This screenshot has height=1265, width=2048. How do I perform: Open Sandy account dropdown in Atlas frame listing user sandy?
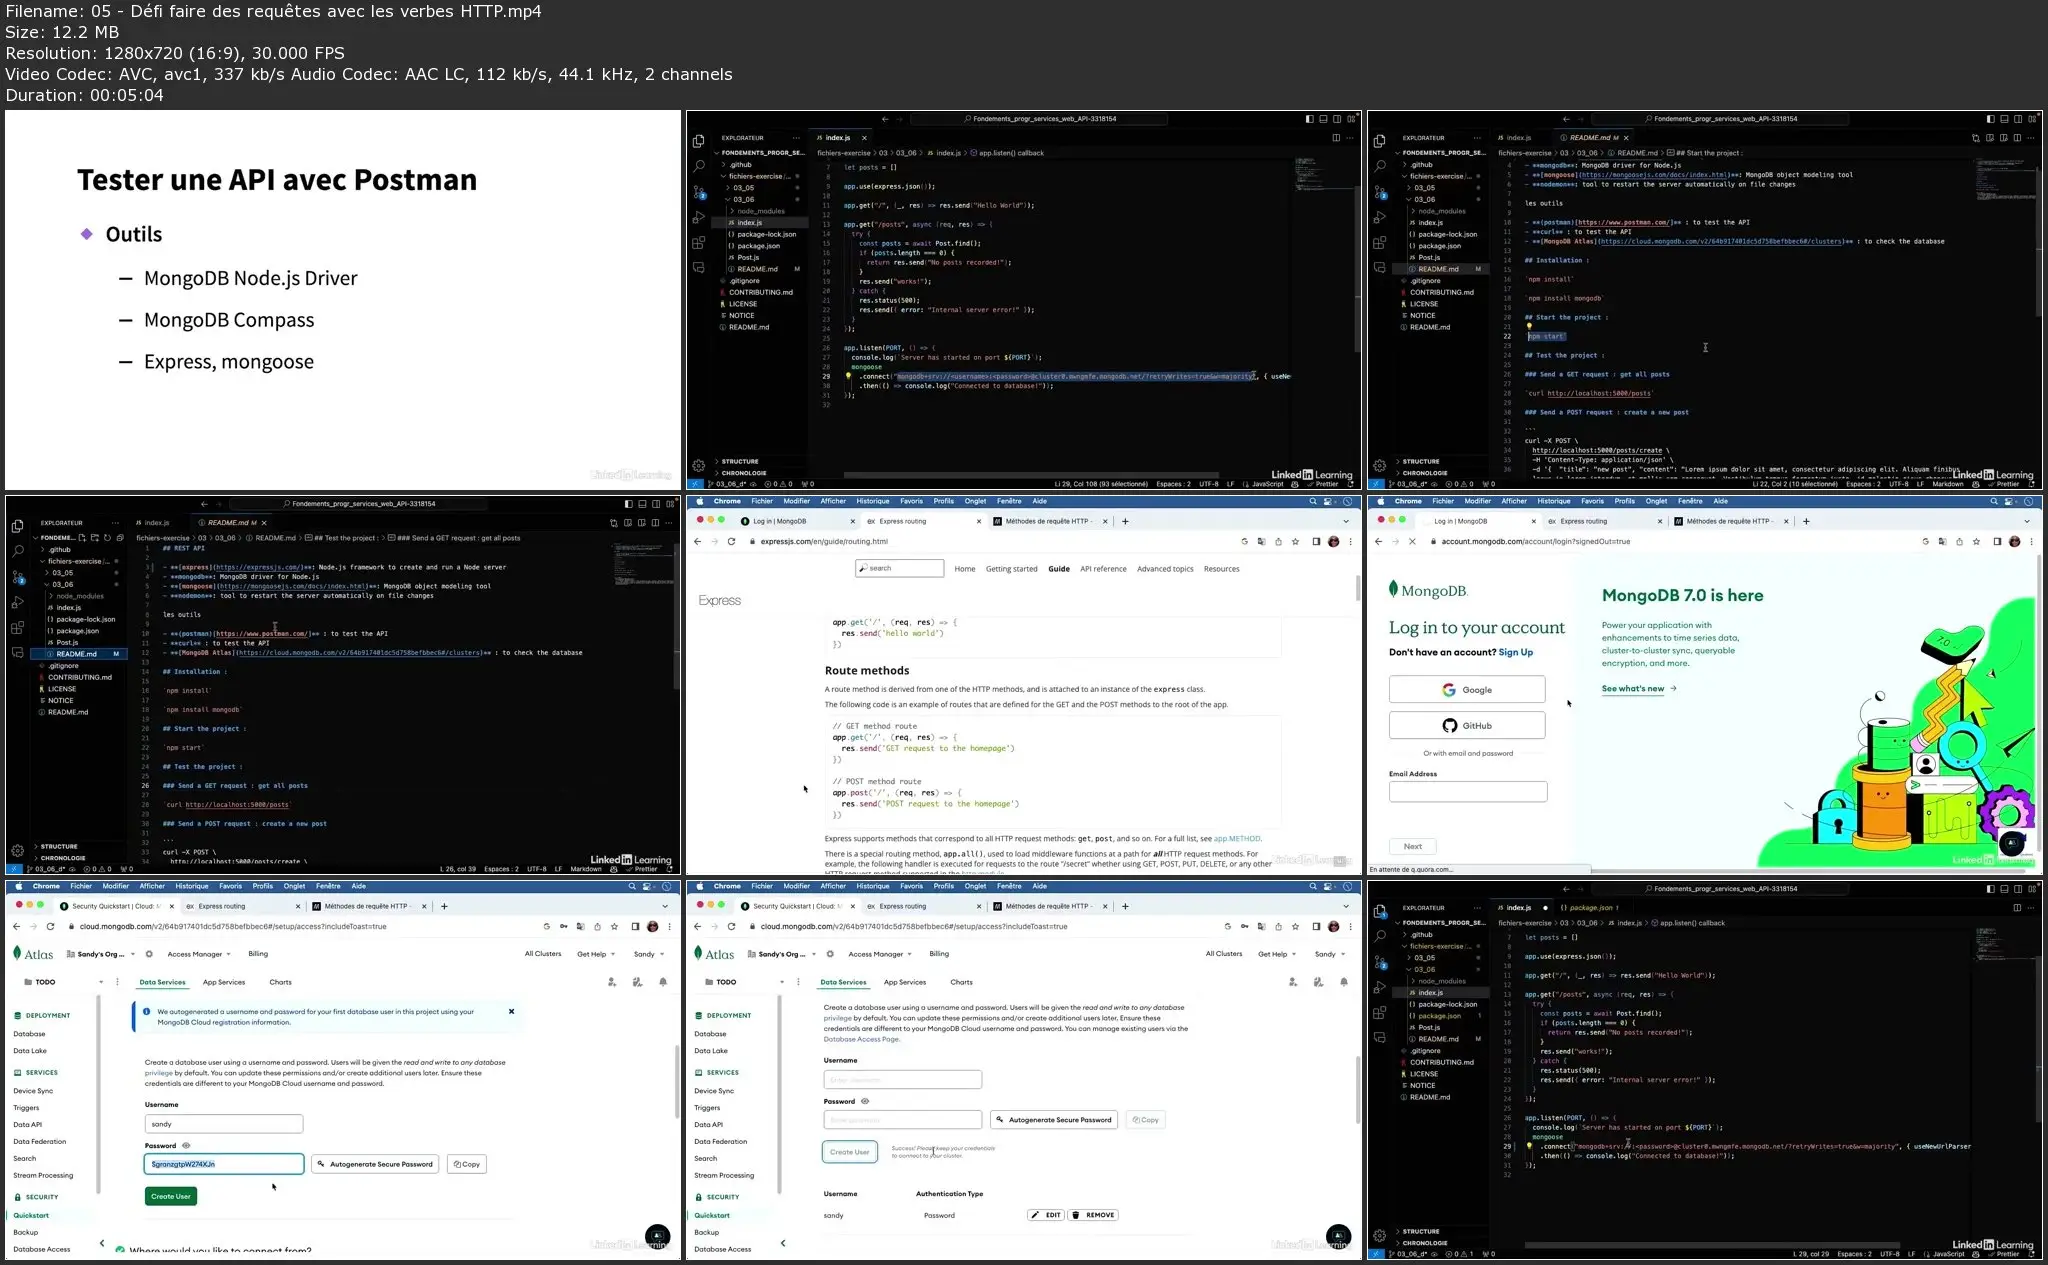click(1330, 954)
